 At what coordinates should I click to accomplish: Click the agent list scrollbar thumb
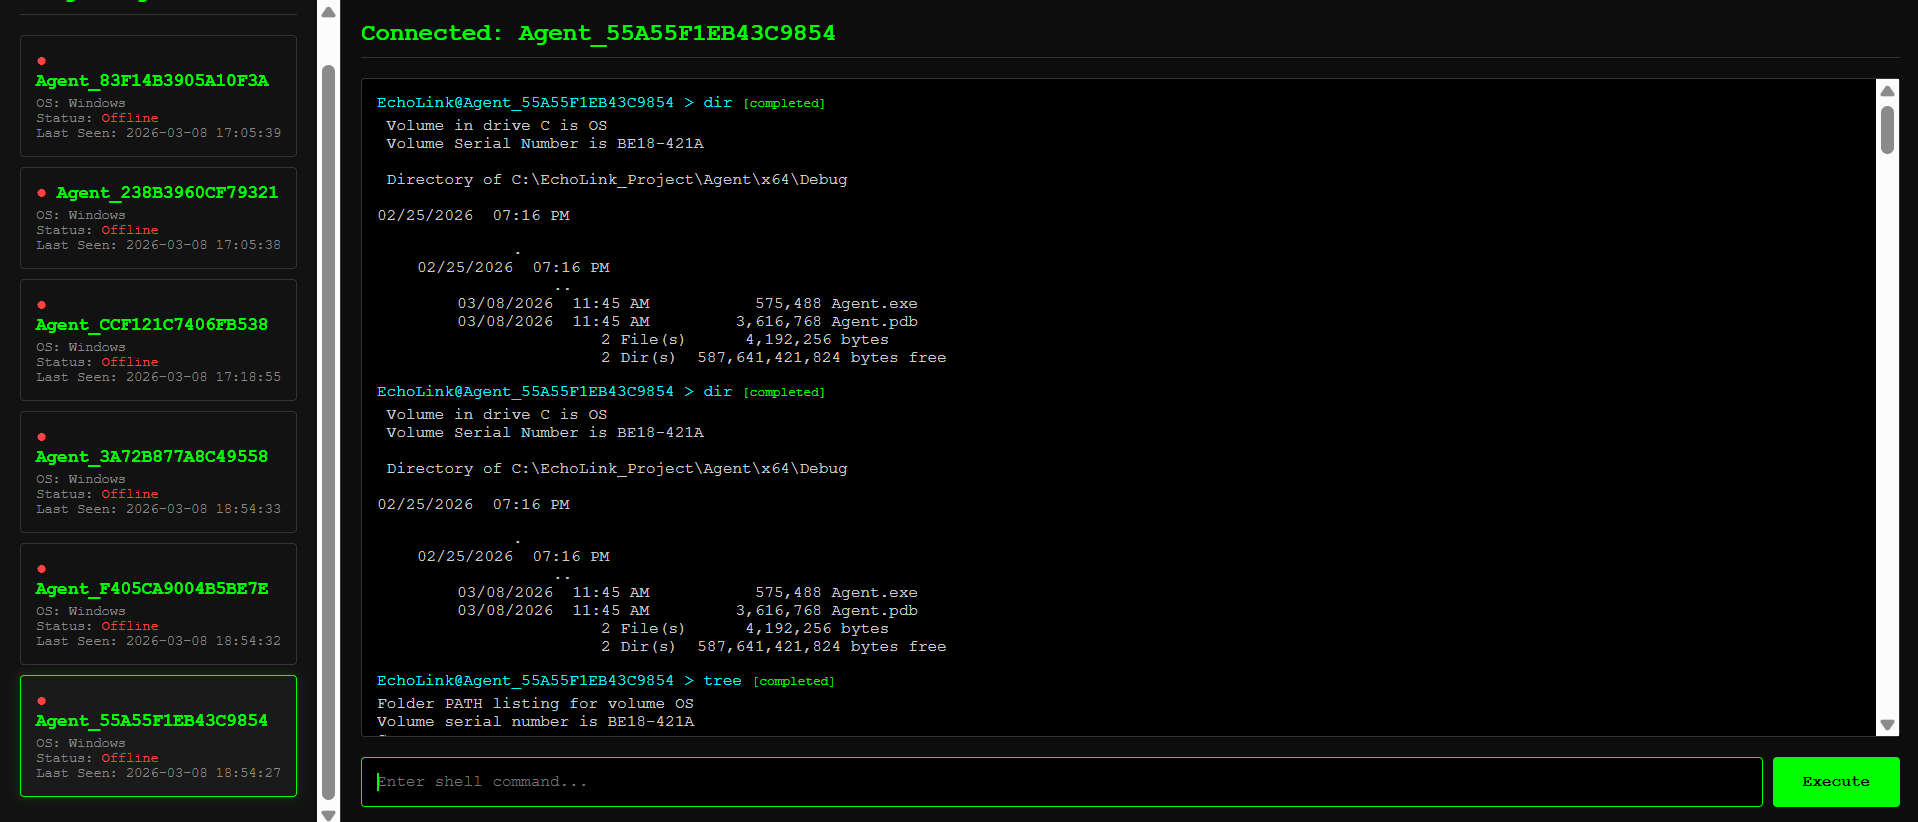tap(328, 432)
